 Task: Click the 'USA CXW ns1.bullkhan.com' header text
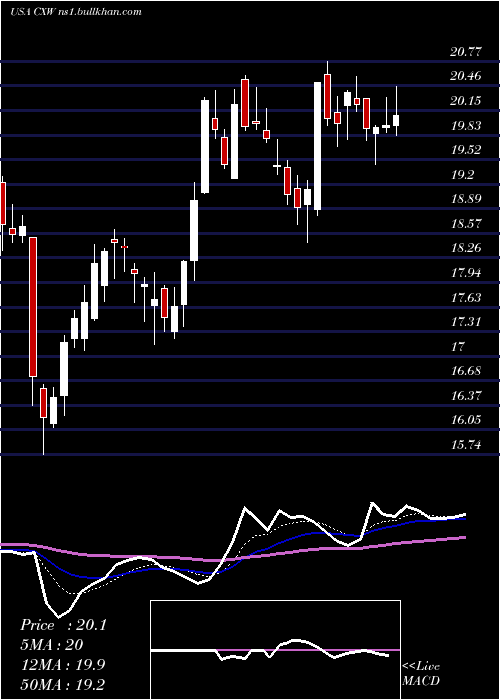coord(76,11)
